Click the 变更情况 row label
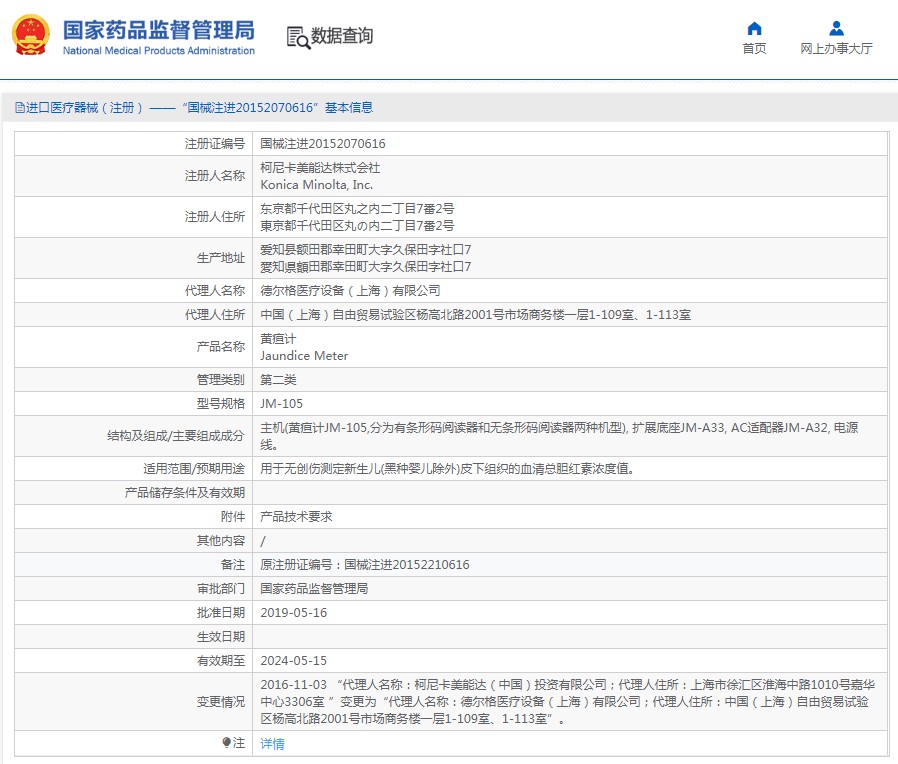 pyautogui.click(x=220, y=702)
